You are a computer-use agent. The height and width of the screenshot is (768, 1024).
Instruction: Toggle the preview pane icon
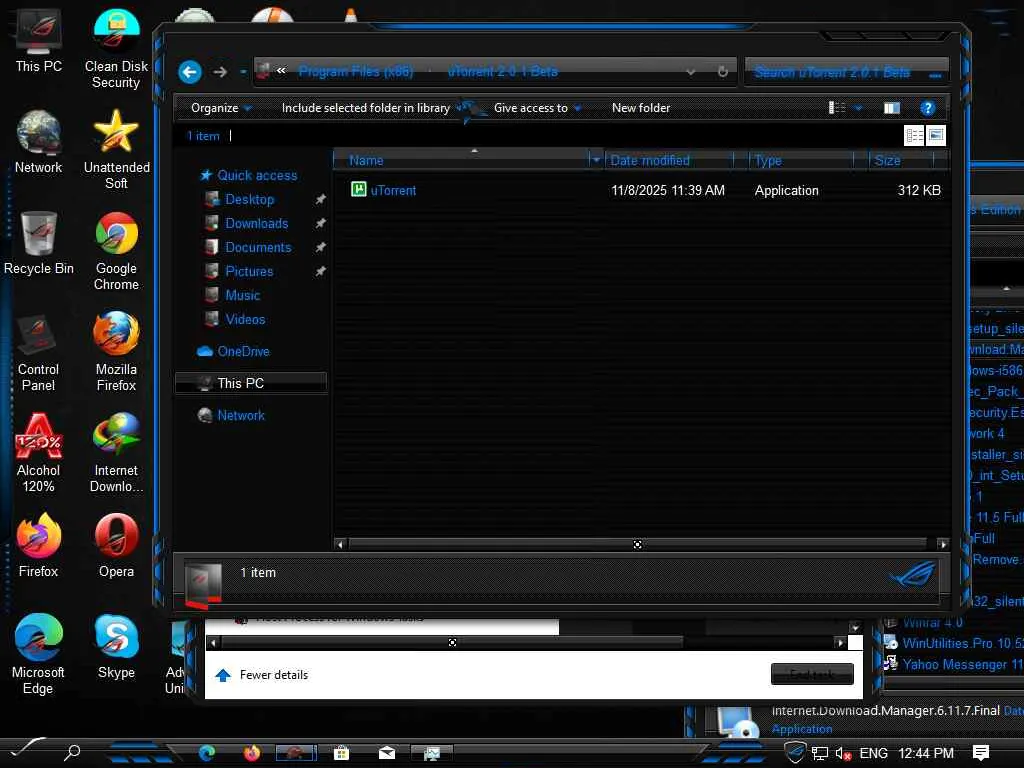[x=891, y=108]
